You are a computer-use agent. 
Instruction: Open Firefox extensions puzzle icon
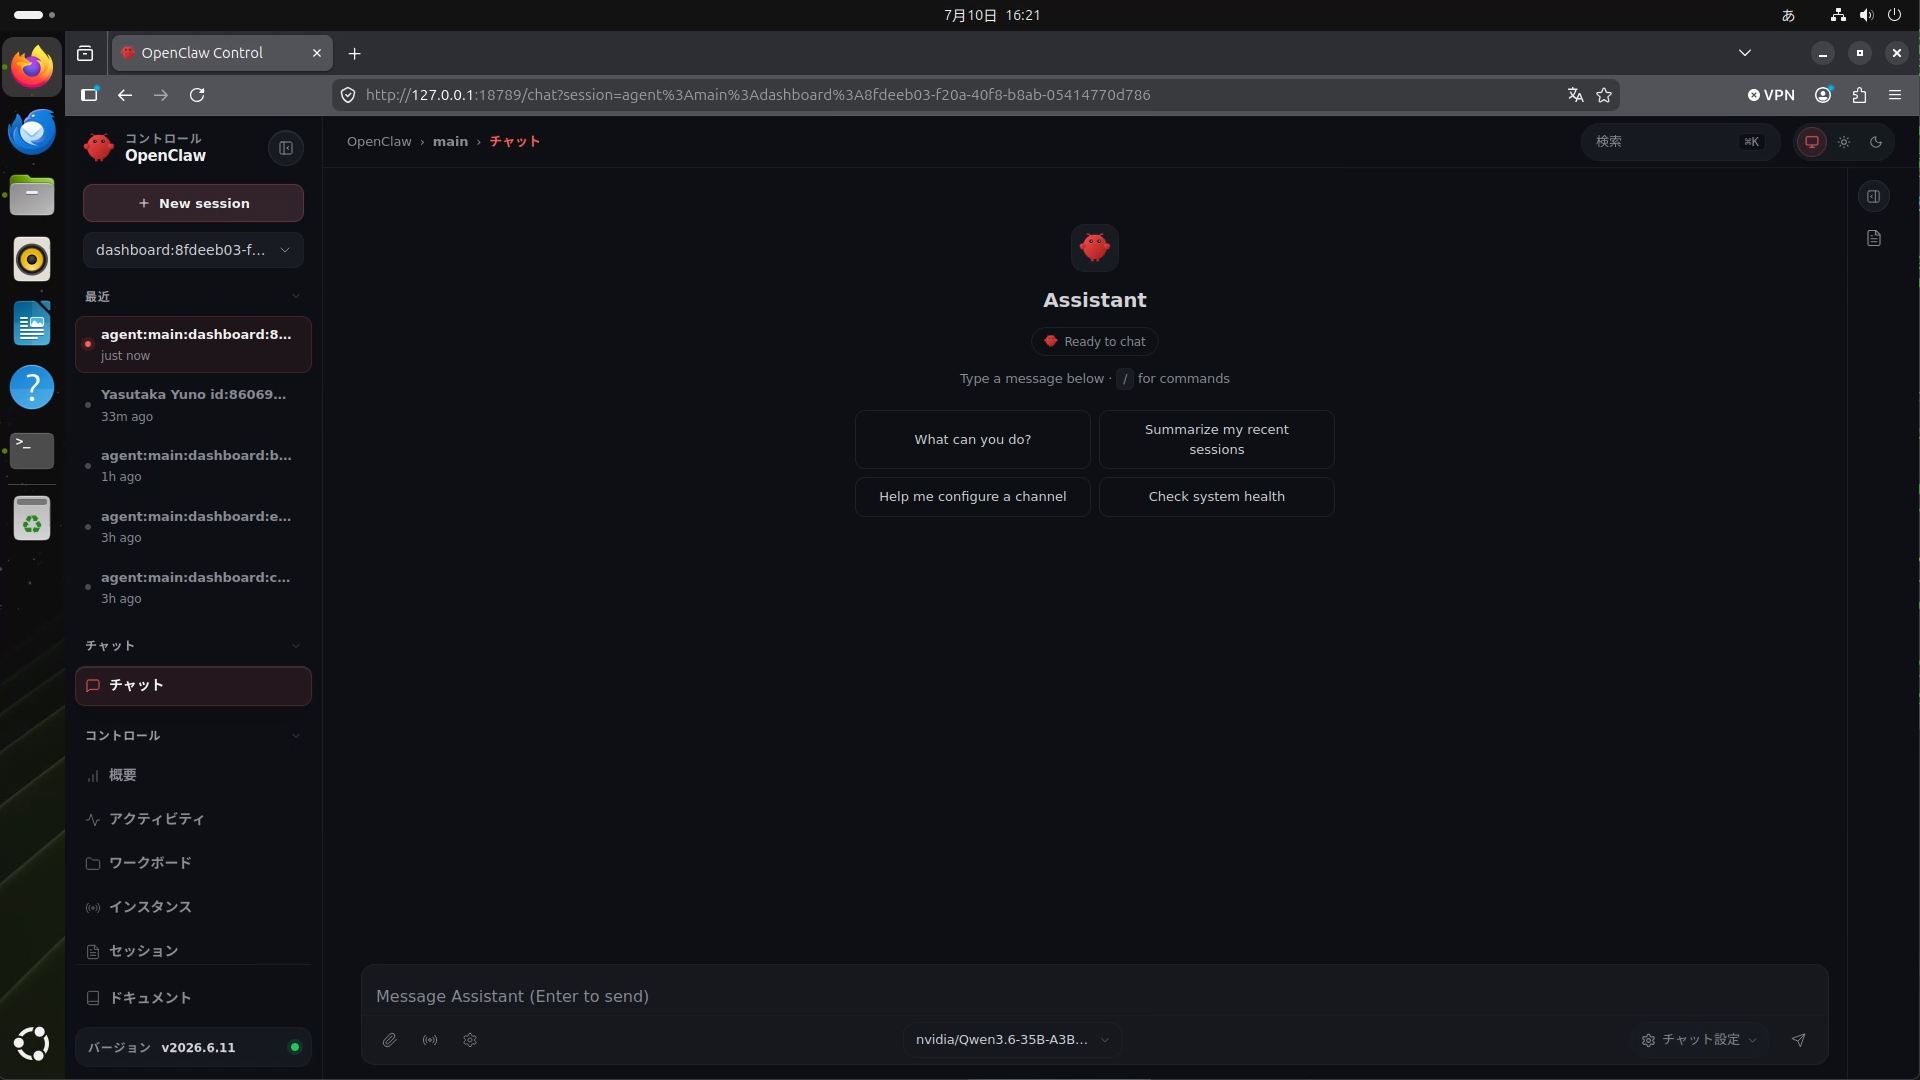click(1859, 95)
